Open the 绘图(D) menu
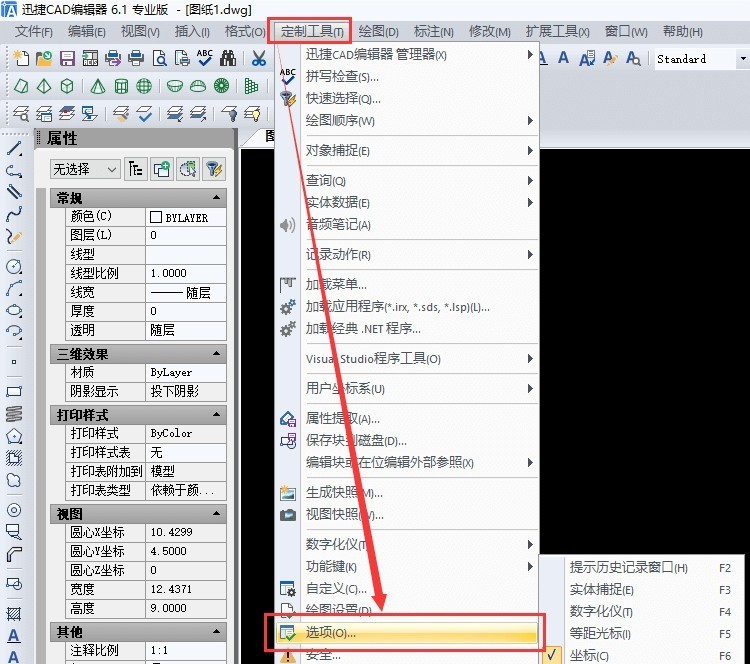750x664 pixels. (x=378, y=32)
